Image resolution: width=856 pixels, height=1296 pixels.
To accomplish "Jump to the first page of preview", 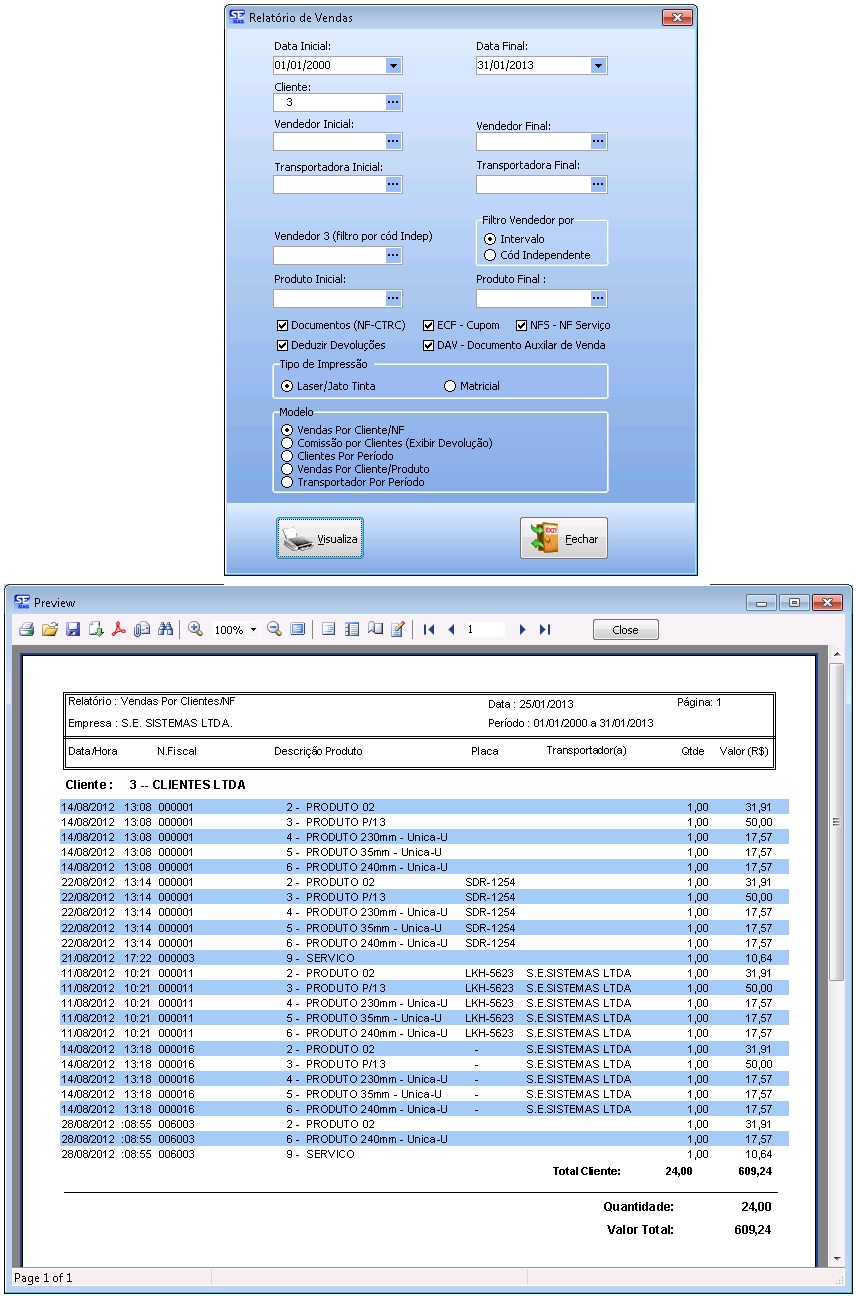I will (x=429, y=630).
